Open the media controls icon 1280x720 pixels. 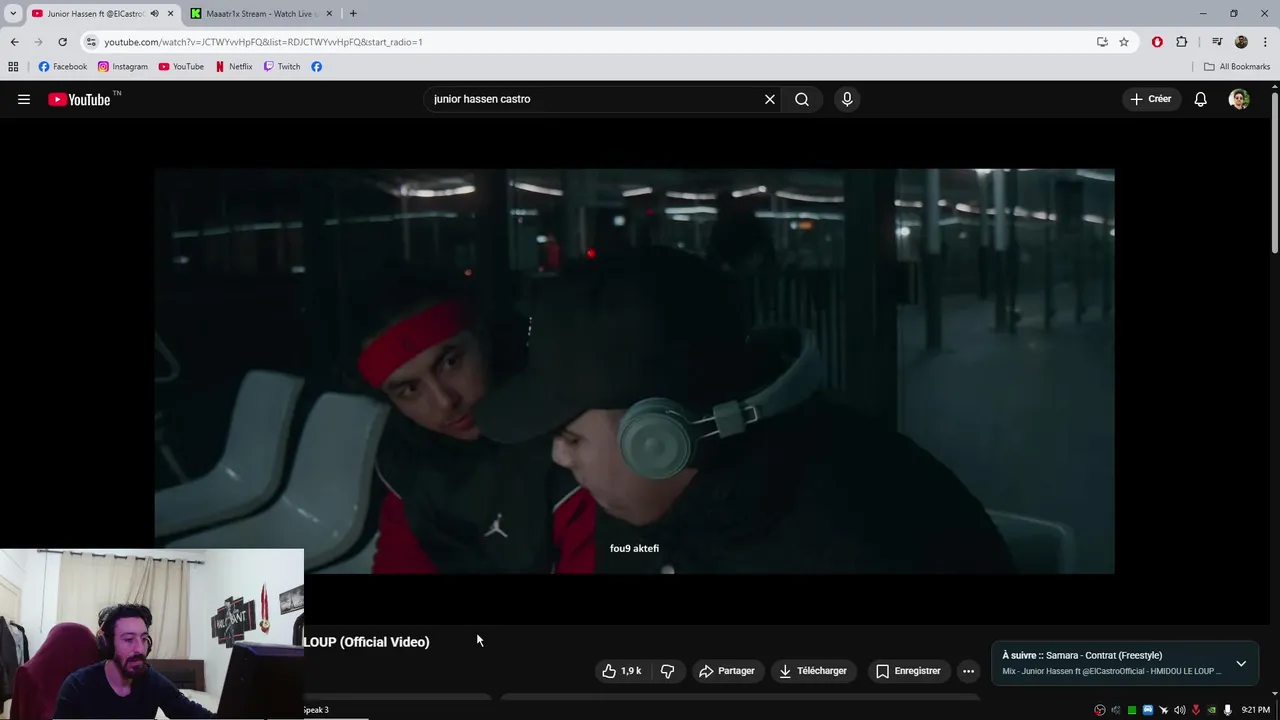click(1217, 42)
